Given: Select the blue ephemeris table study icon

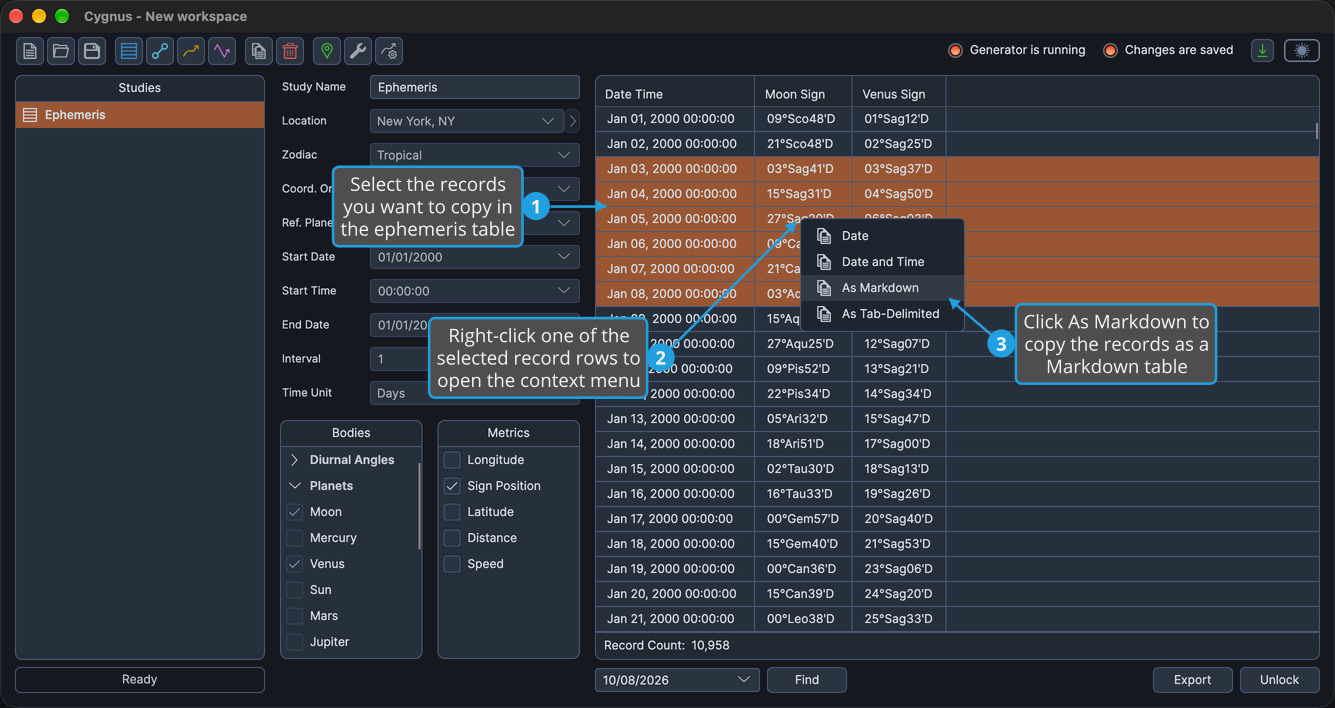Looking at the screenshot, I should (x=128, y=51).
